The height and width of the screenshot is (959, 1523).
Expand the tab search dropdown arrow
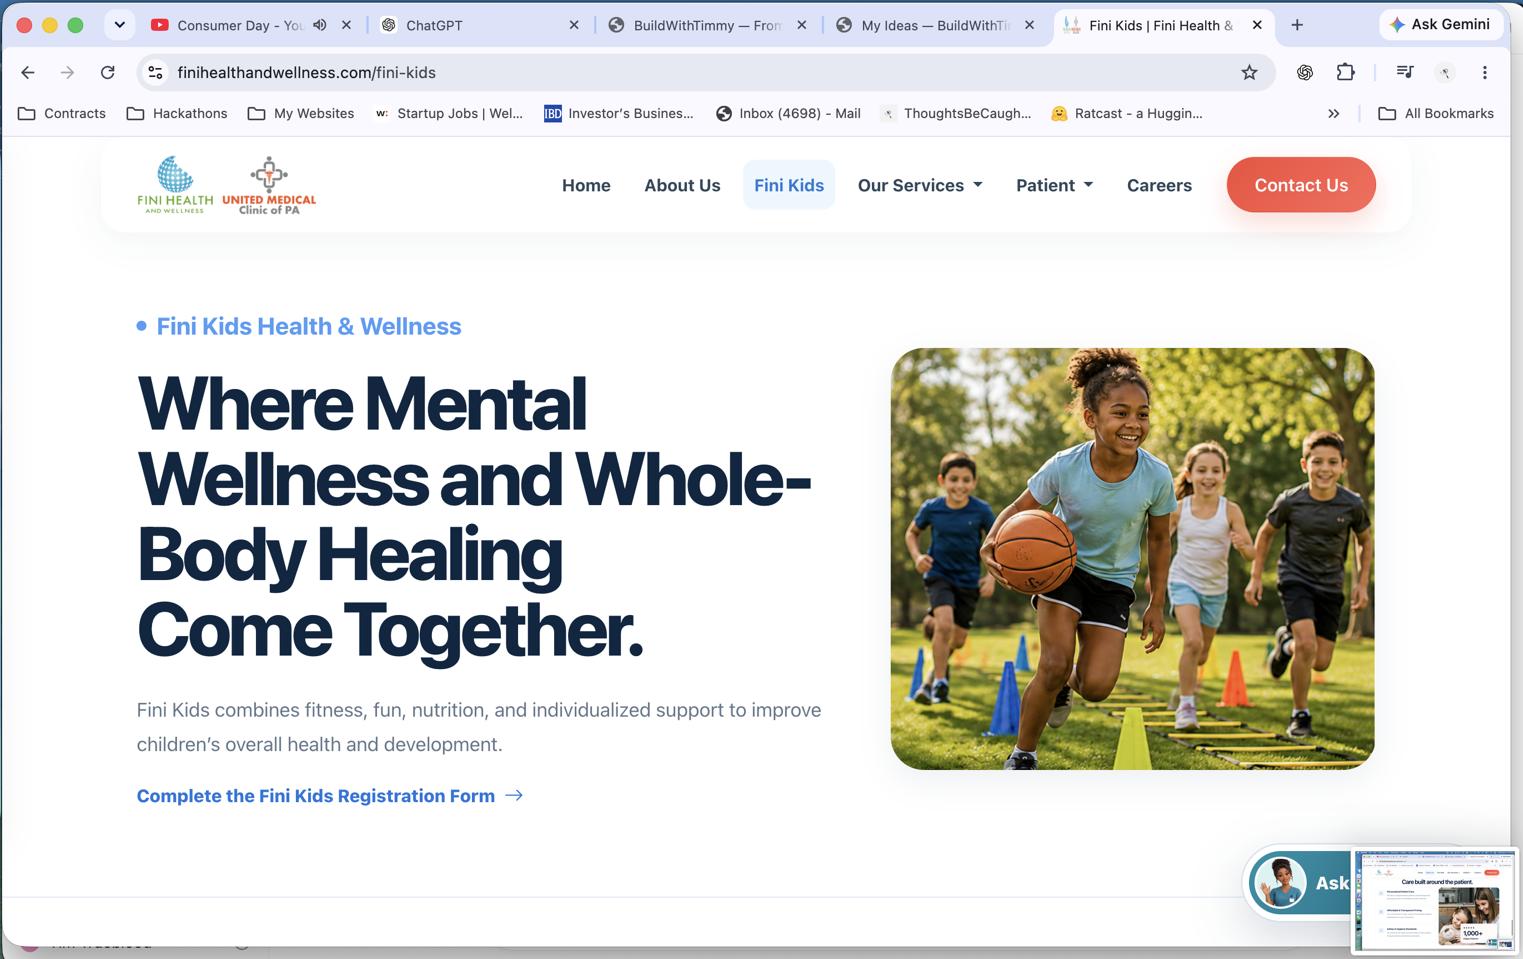[120, 25]
